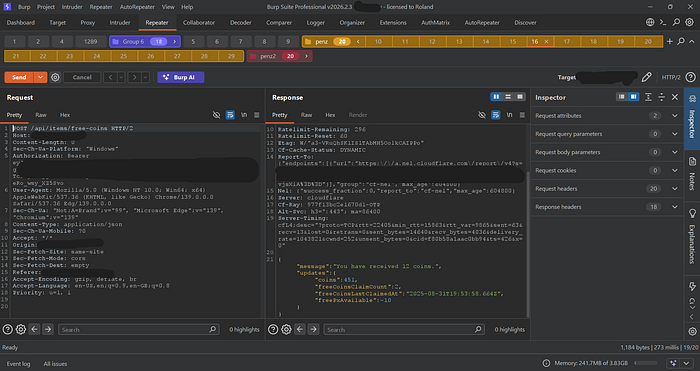Switch to the Dashboard tab

pyautogui.click(x=21, y=22)
